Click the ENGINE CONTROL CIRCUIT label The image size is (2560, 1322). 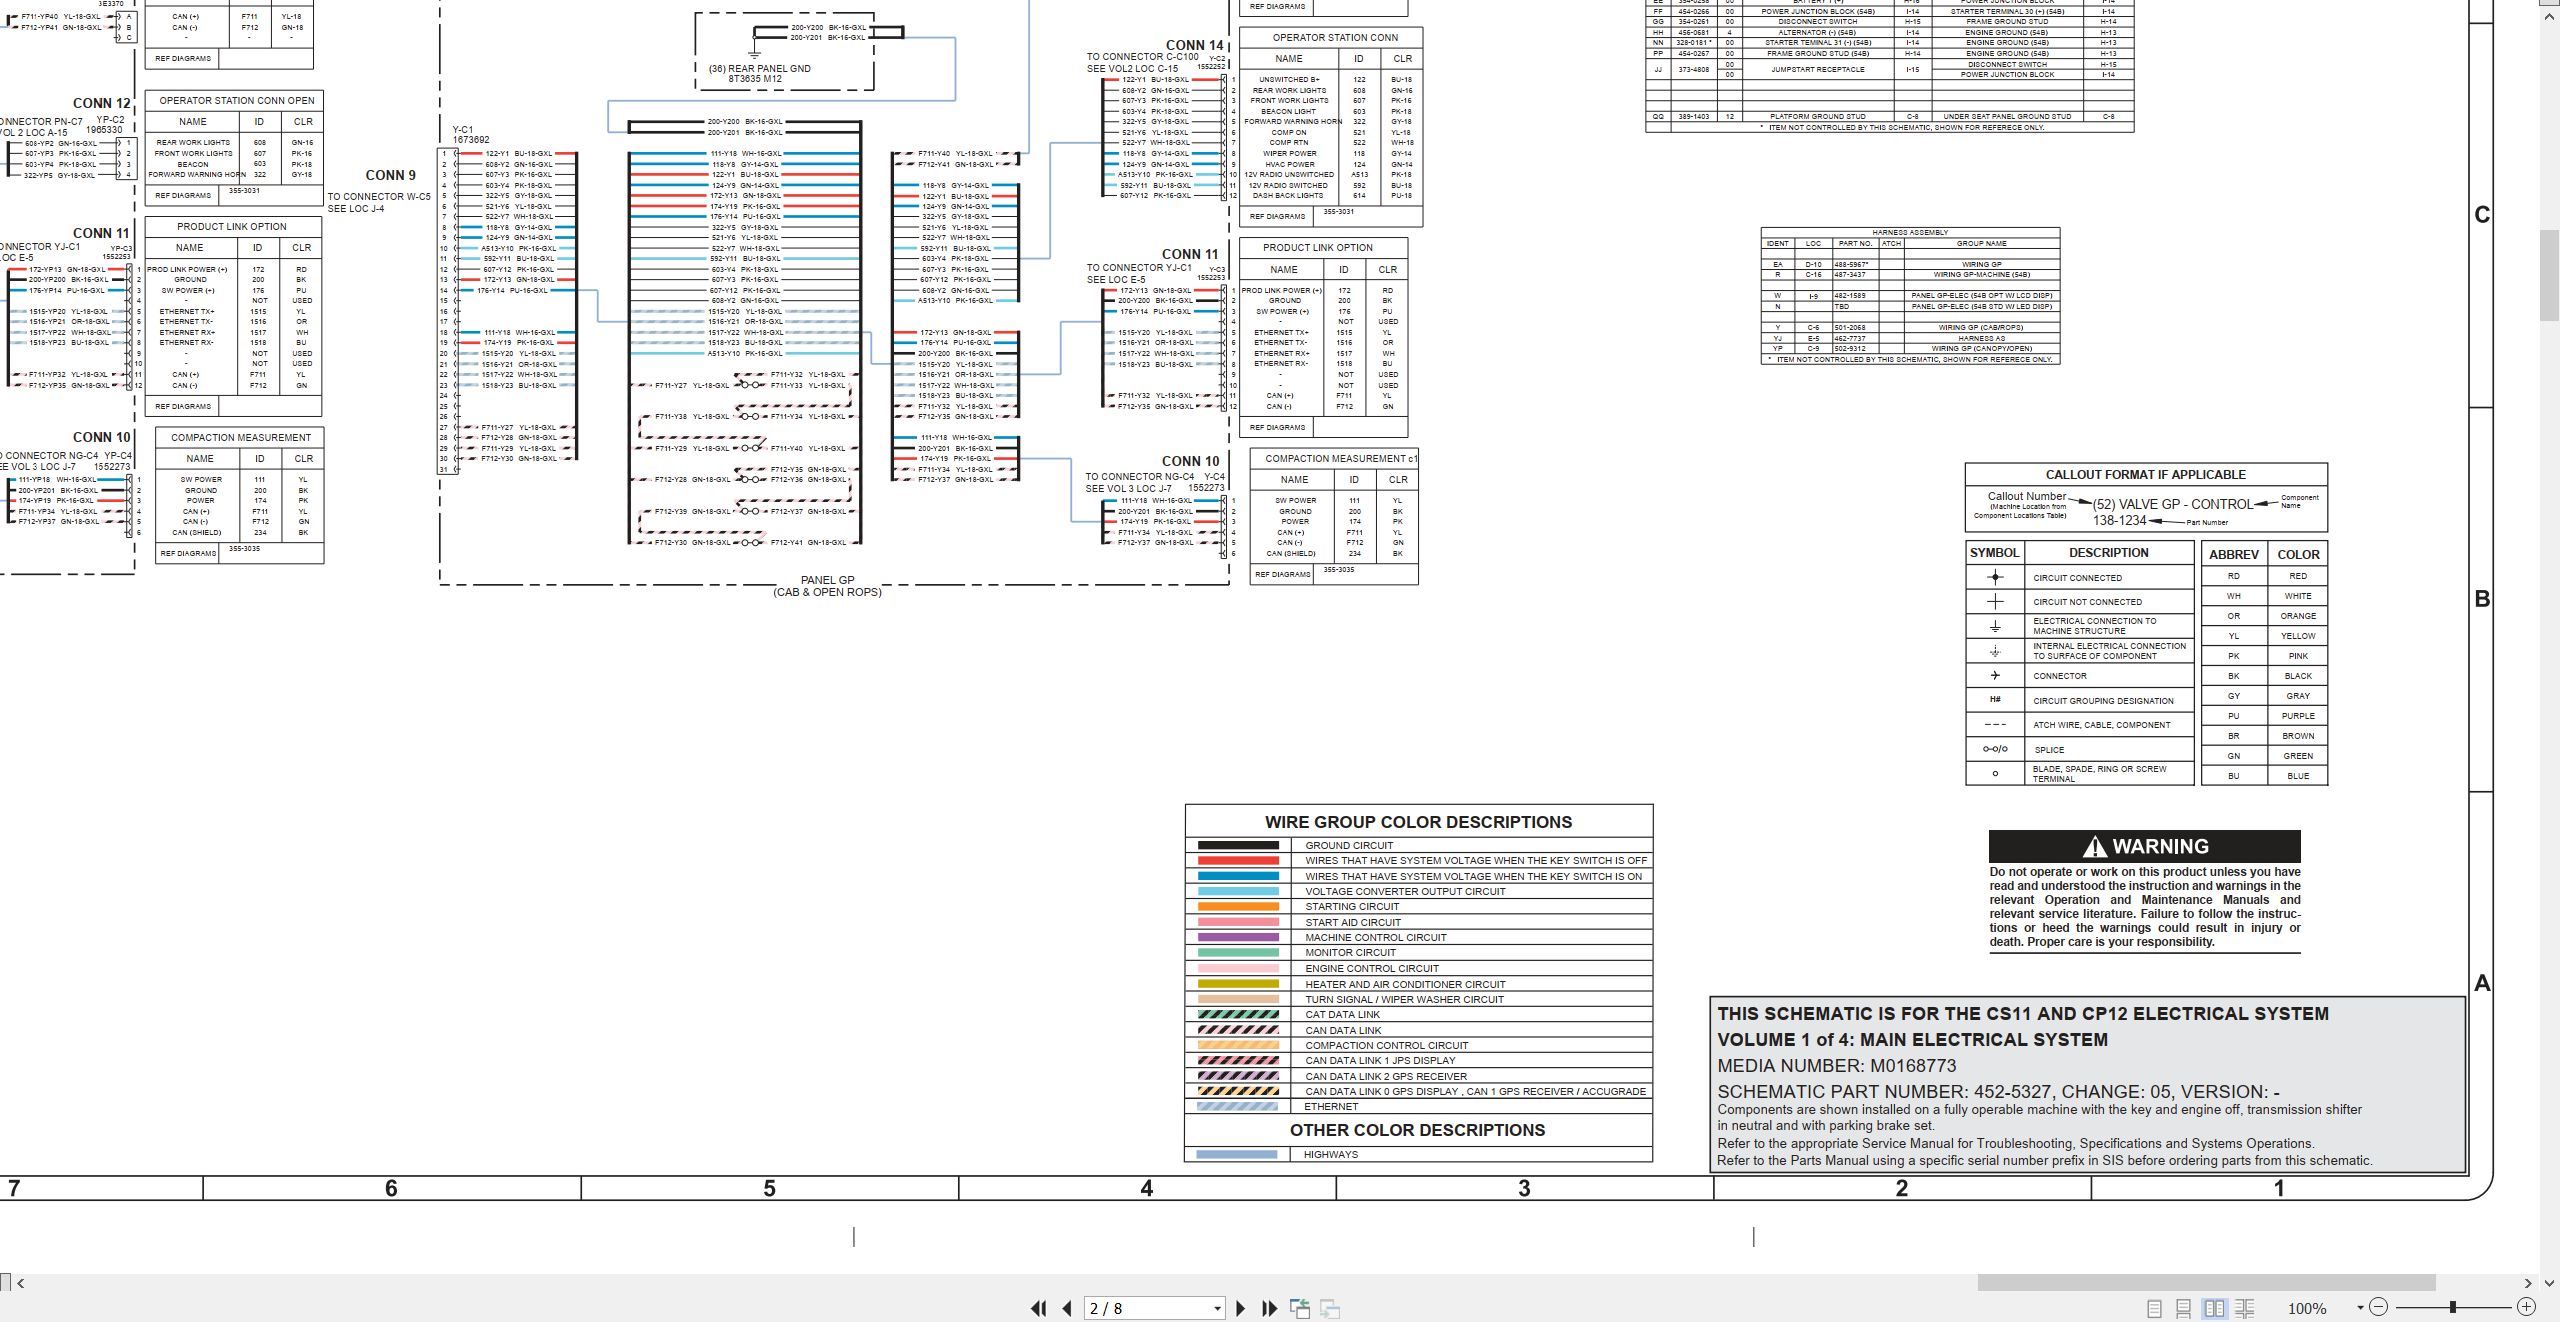point(1372,968)
